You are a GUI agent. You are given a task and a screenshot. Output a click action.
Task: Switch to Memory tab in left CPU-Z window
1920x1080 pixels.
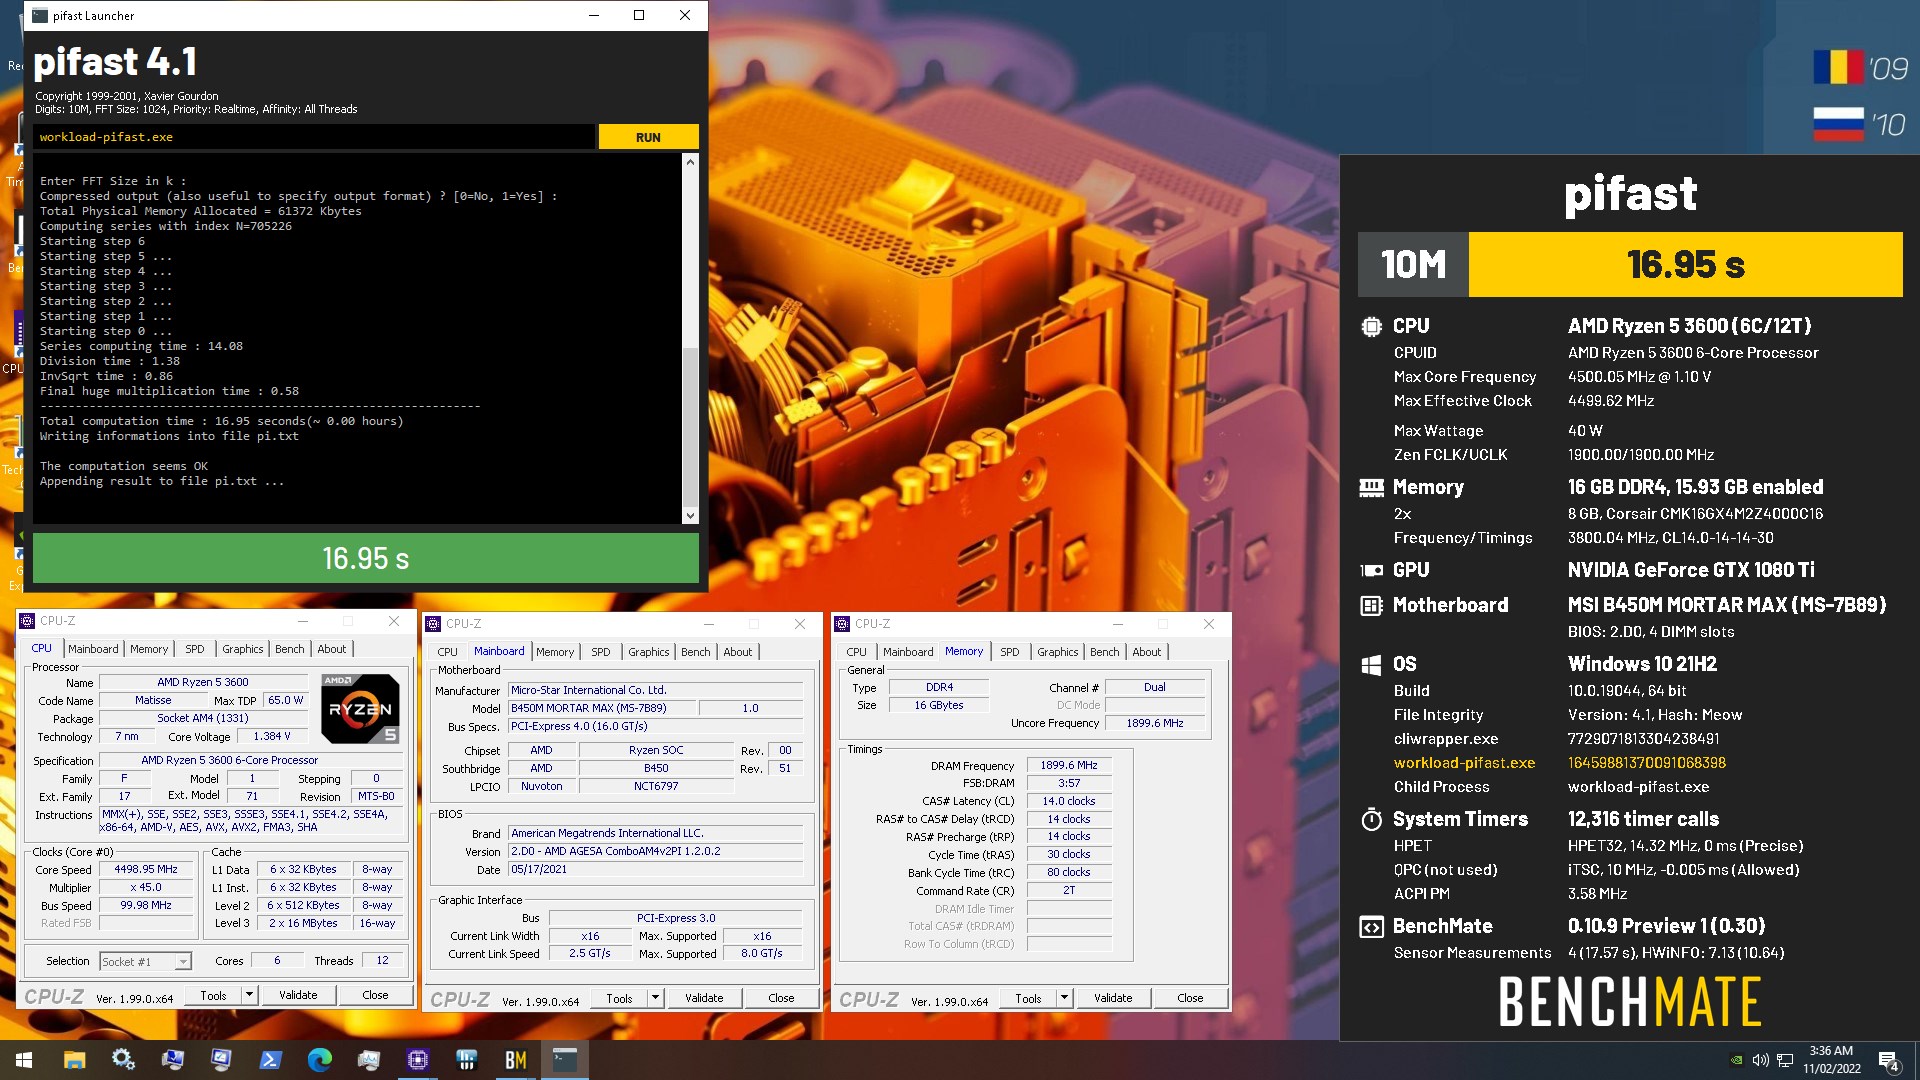coord(149,649)
